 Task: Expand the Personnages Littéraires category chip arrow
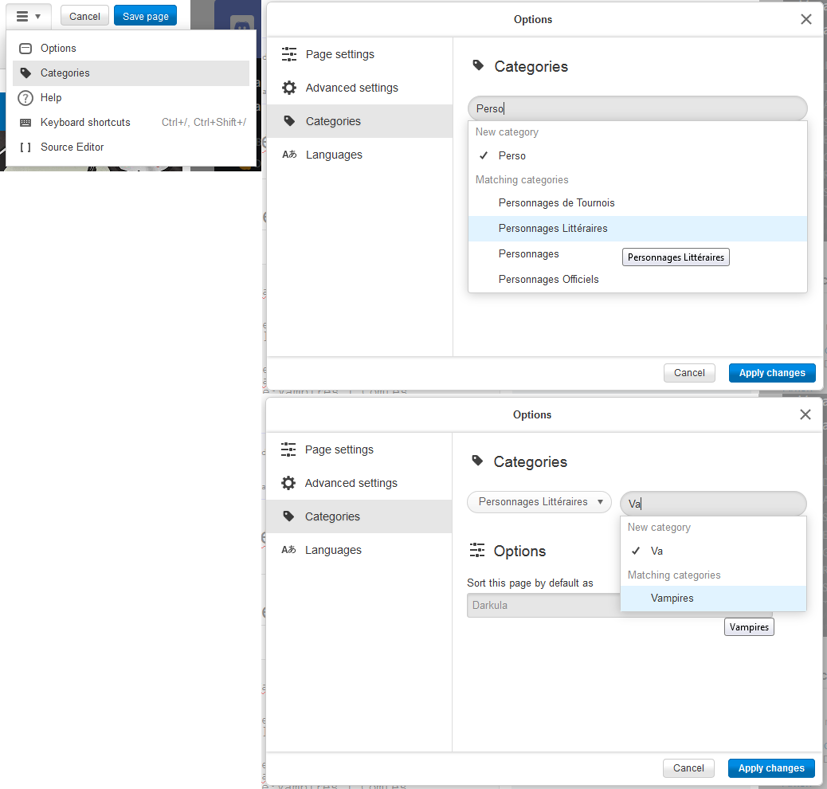pyautogui.click(x=600, y=502)
